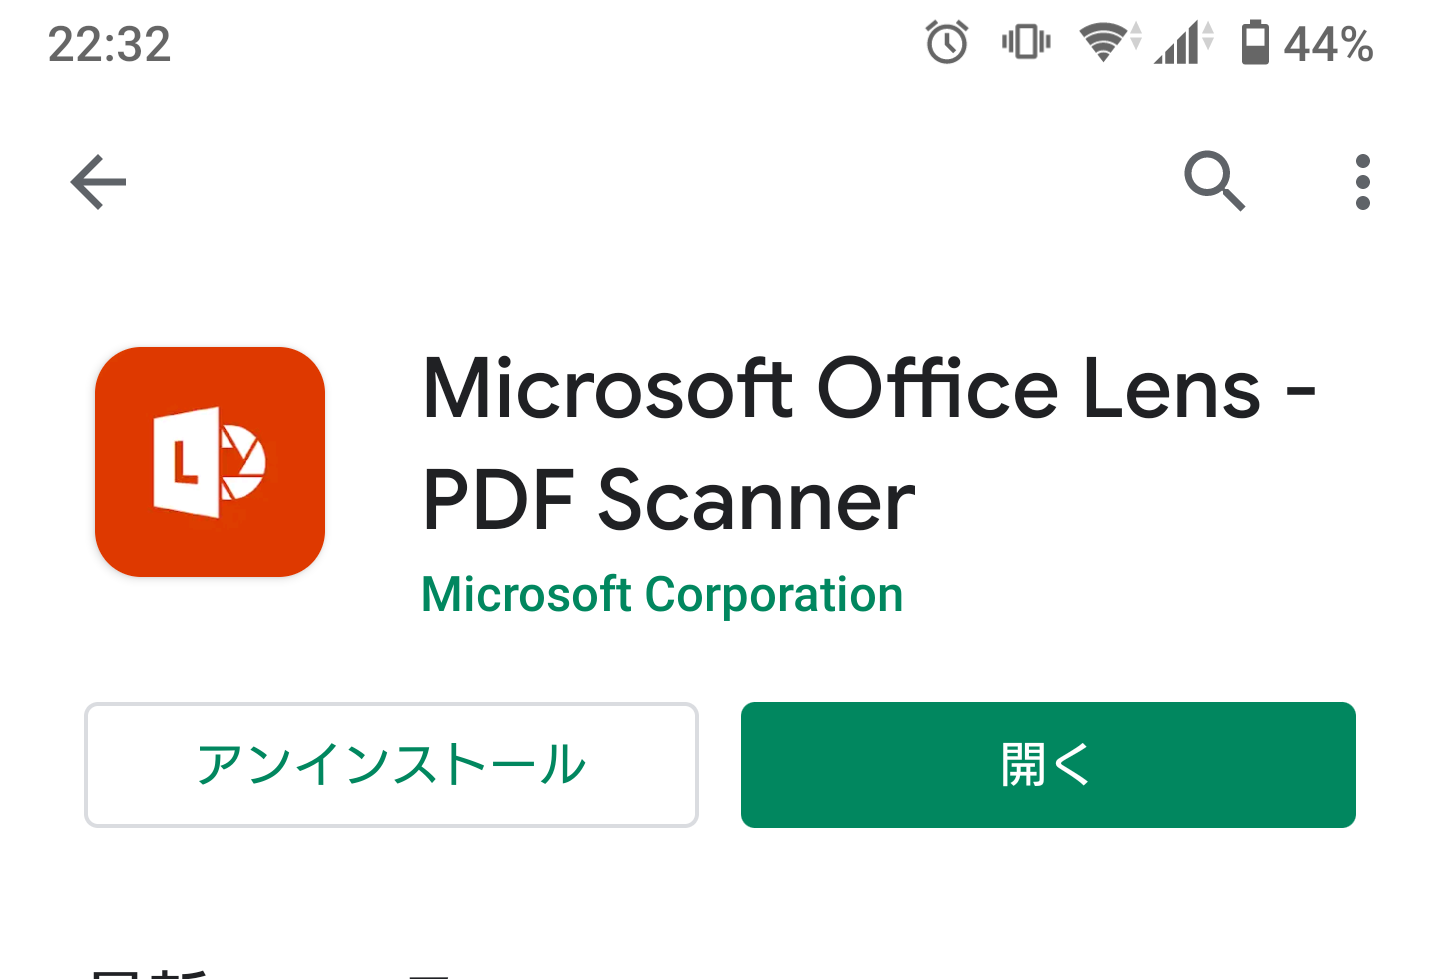1439x979 pixels.
Task: Tap the battery icon in status bar
Action: (x=1255, y=43)
